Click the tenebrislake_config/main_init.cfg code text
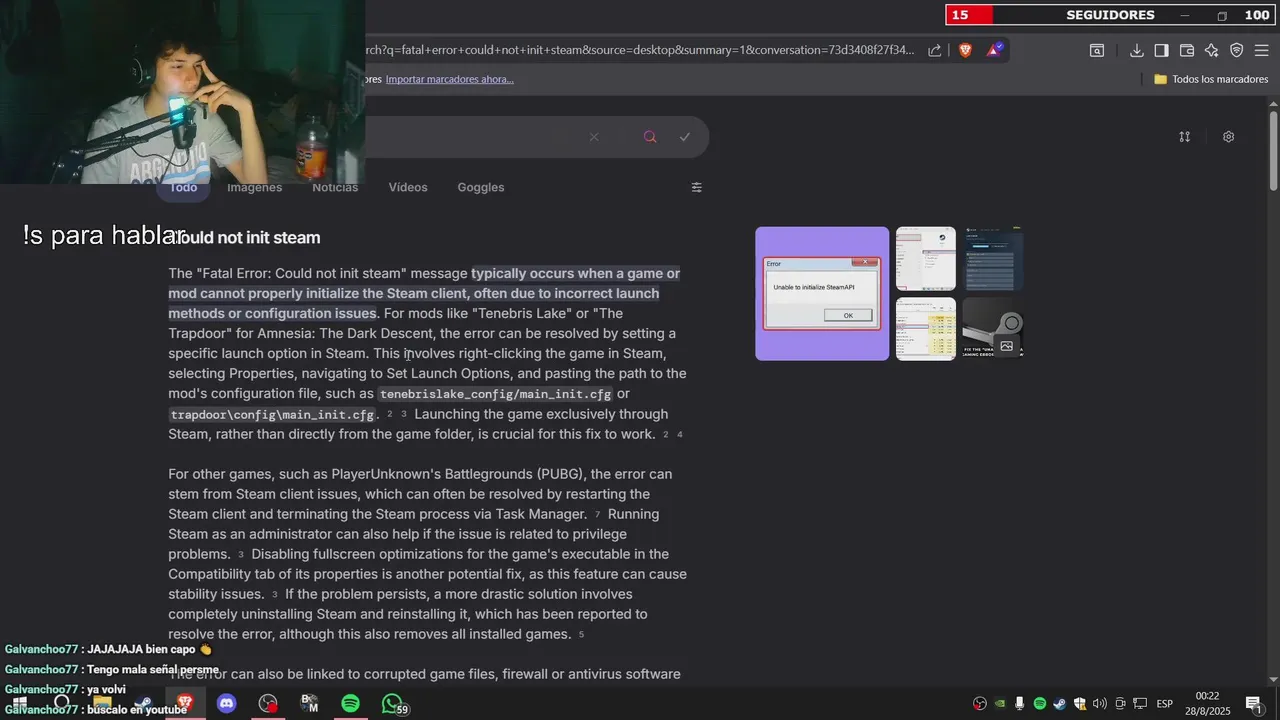The height and width of the screenshot is (720, 1280). (495, 394)
